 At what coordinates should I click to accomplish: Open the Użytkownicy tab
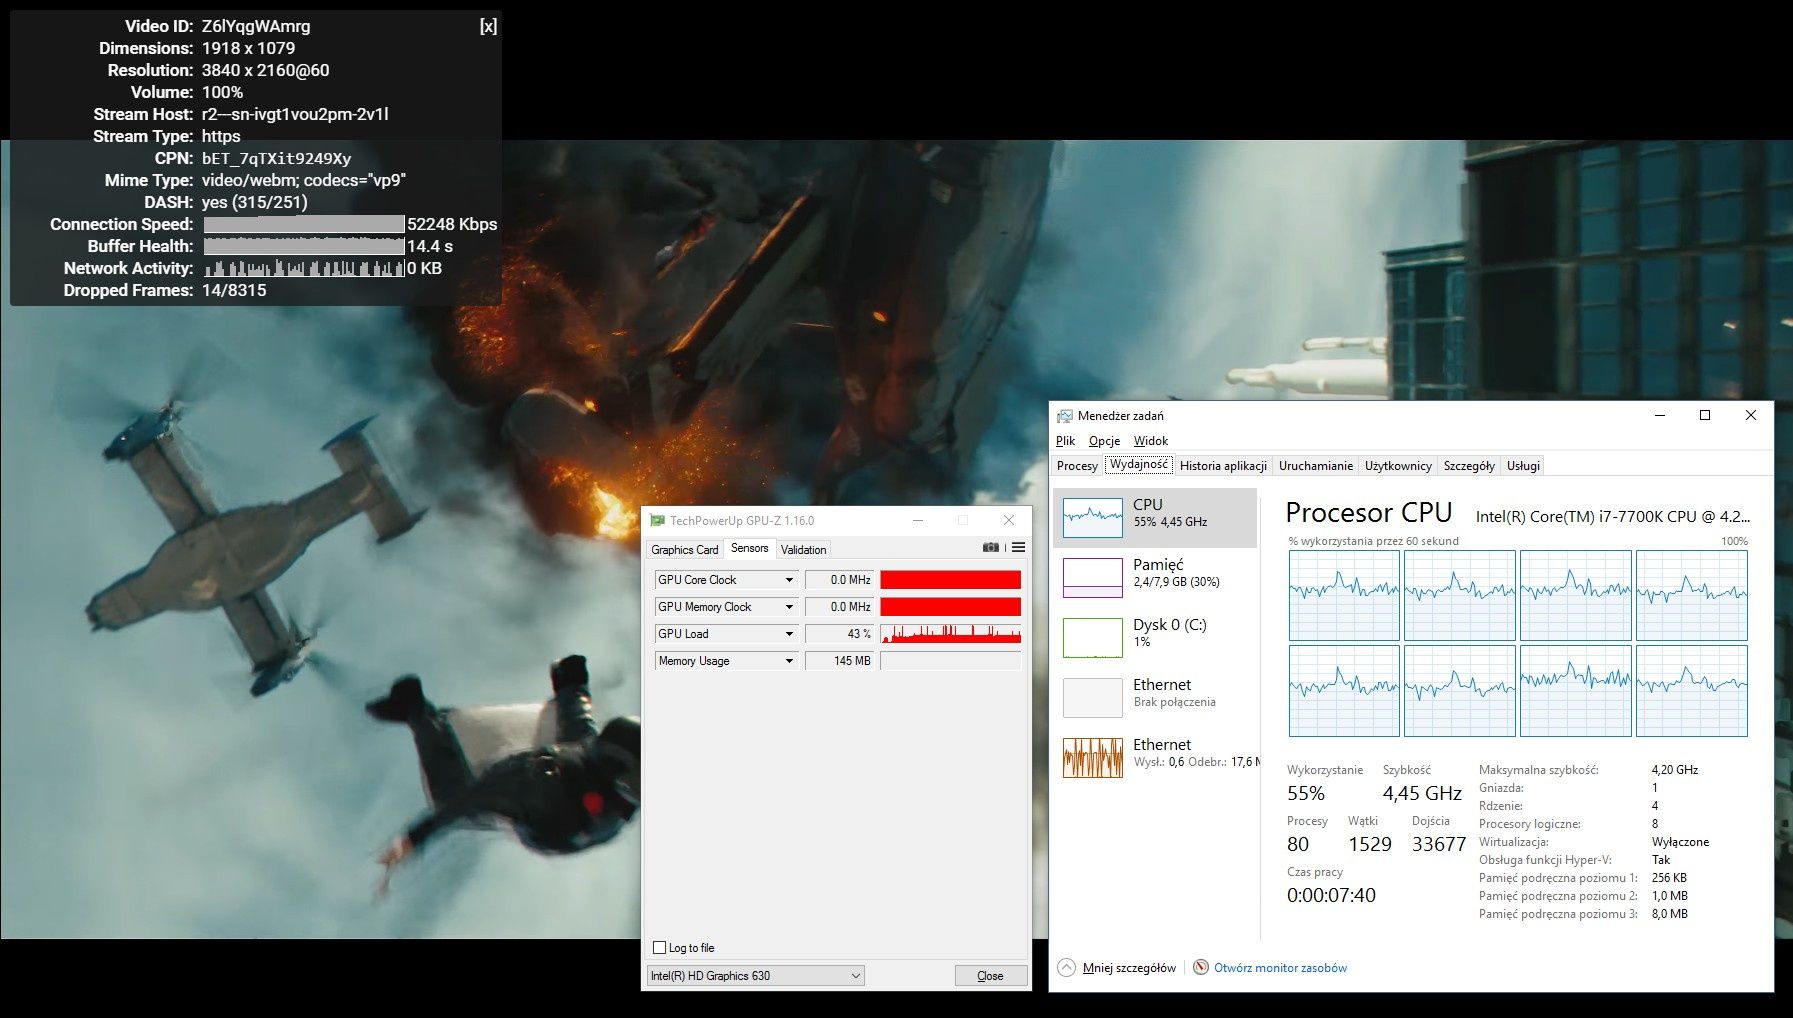point(1398,466)
